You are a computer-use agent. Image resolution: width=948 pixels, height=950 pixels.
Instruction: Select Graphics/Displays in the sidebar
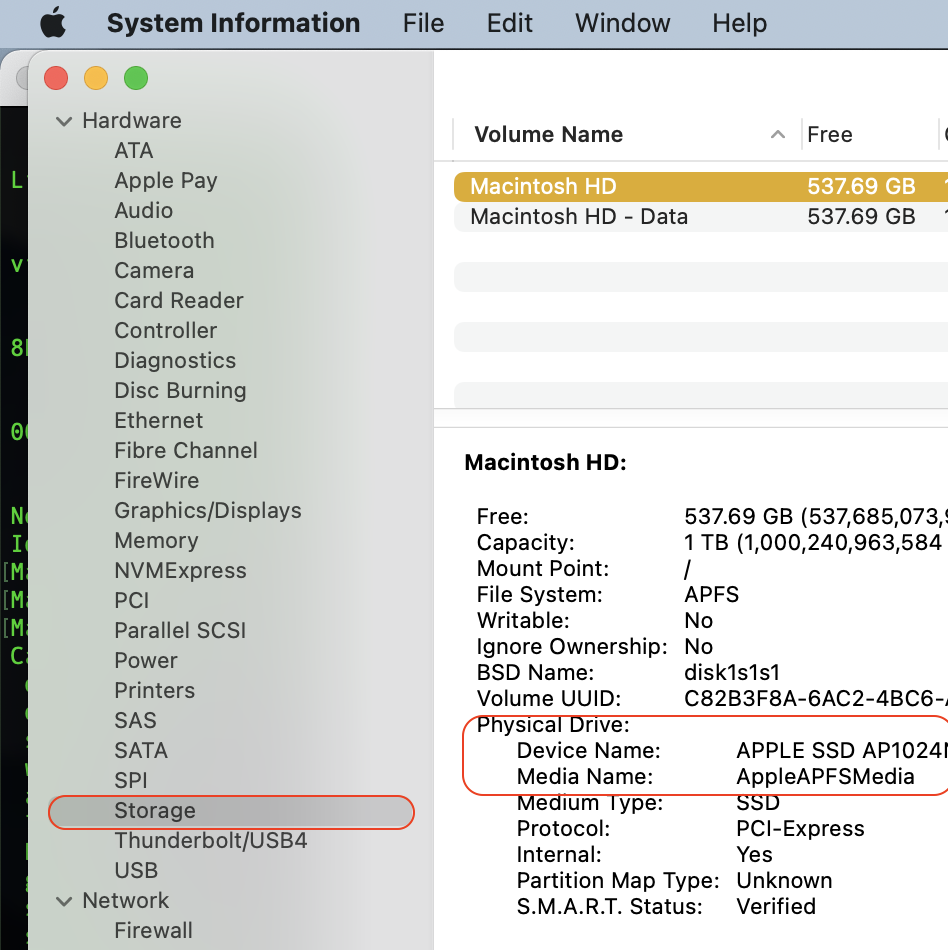[208, 511]
